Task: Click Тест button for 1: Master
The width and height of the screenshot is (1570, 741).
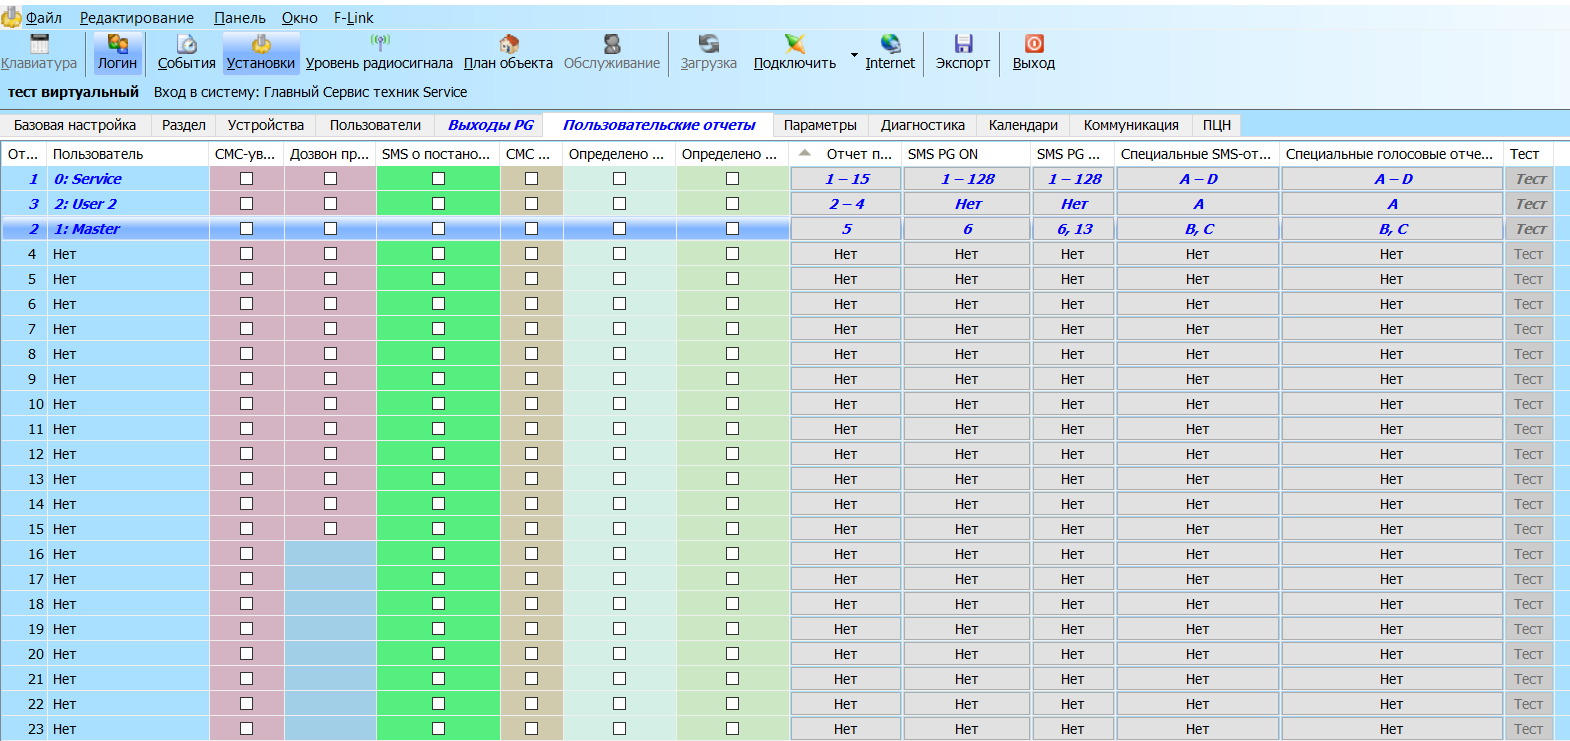Action: [1531, 229]
